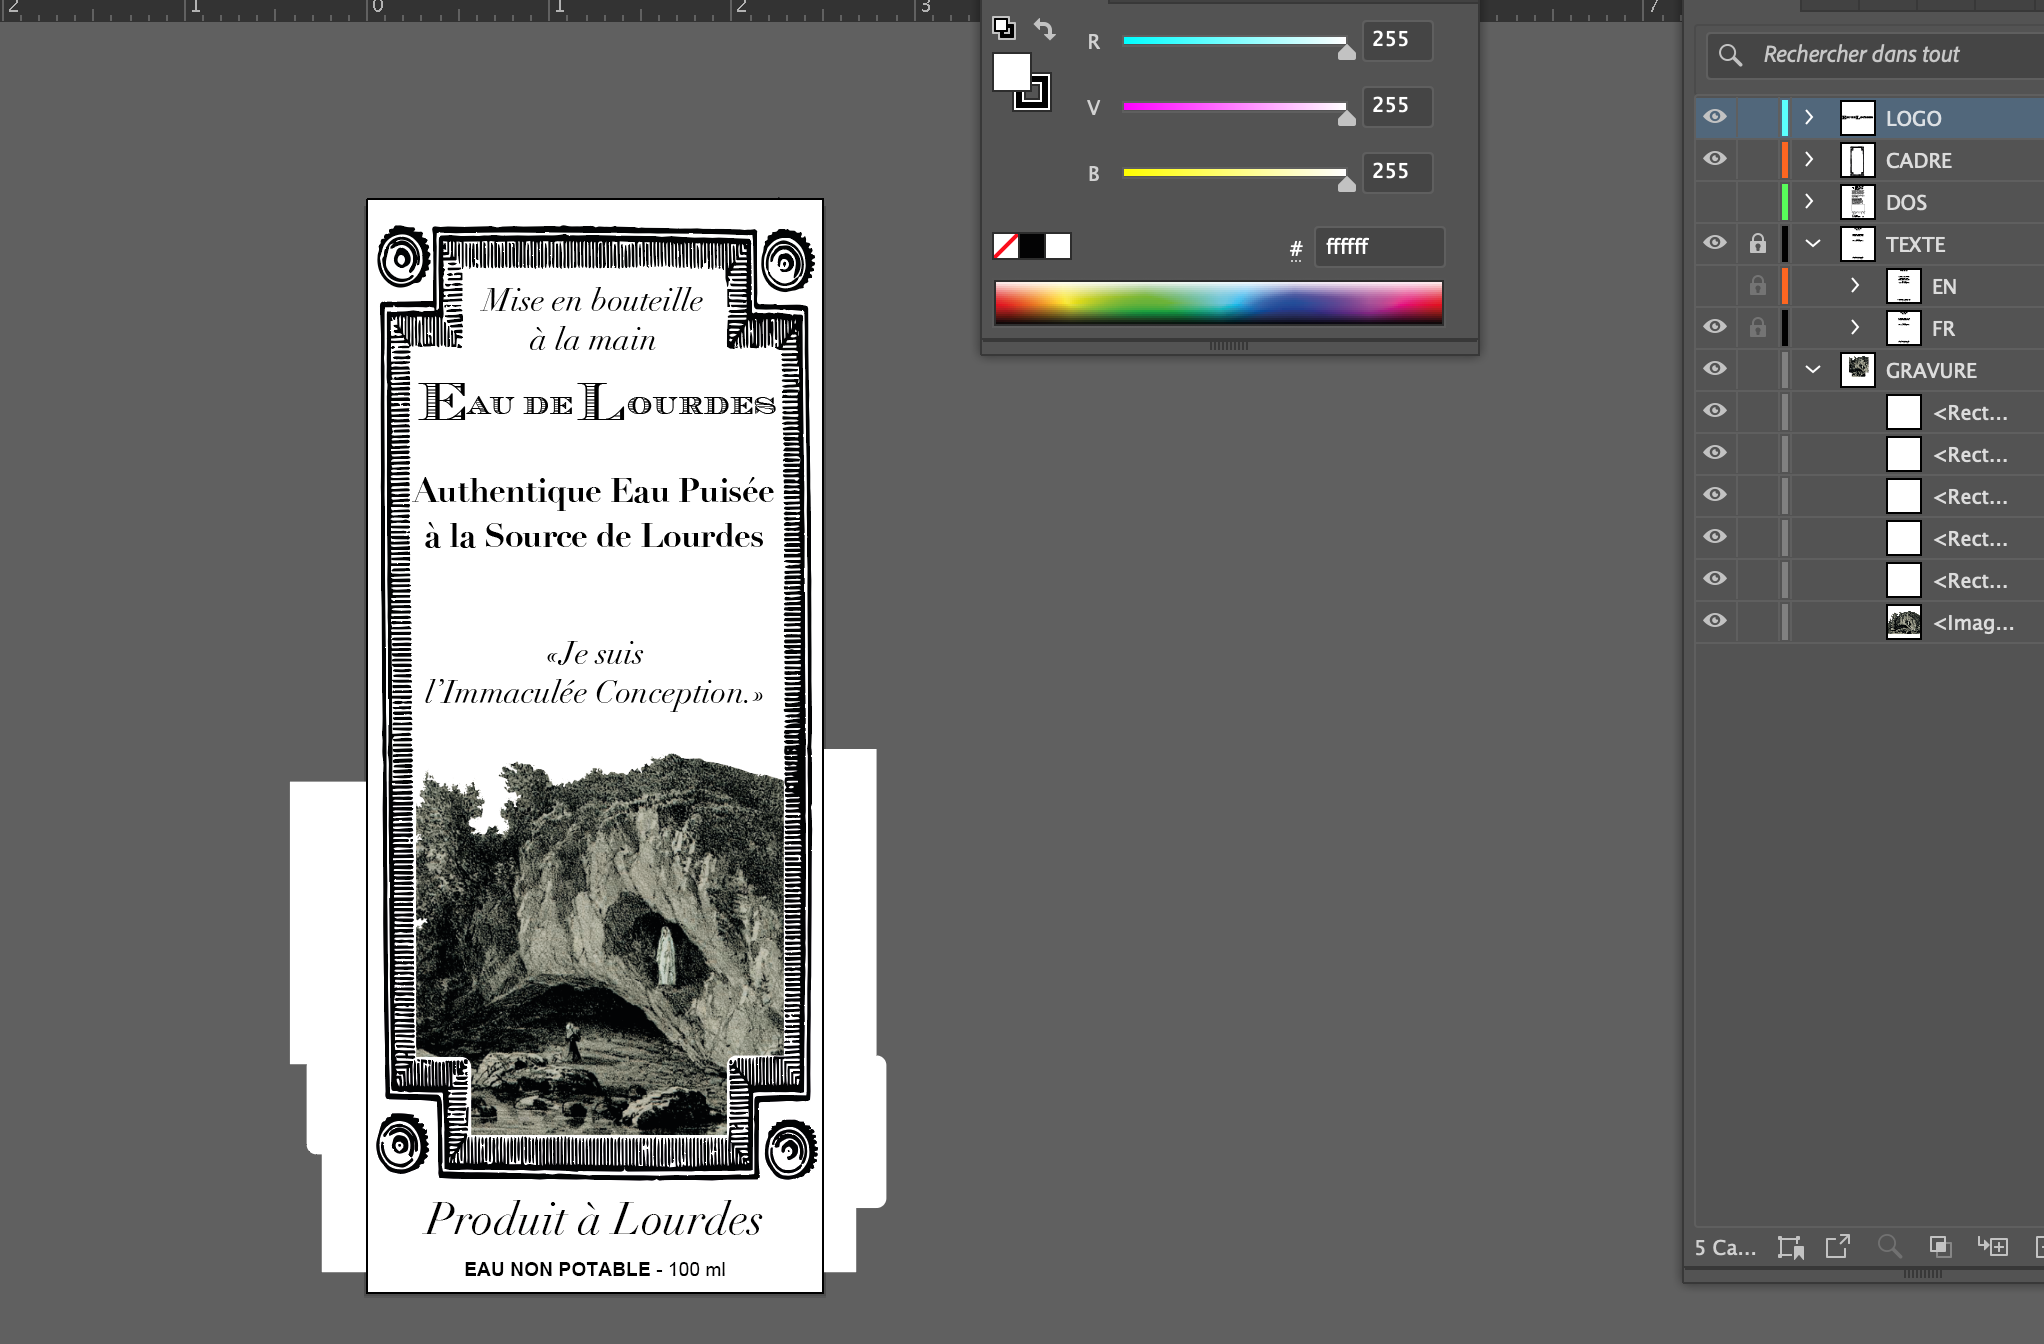Click the Locate Object magnifier icon
The image size is (2044, 1344).
pyautogui.click(x=1889, y=1247)
